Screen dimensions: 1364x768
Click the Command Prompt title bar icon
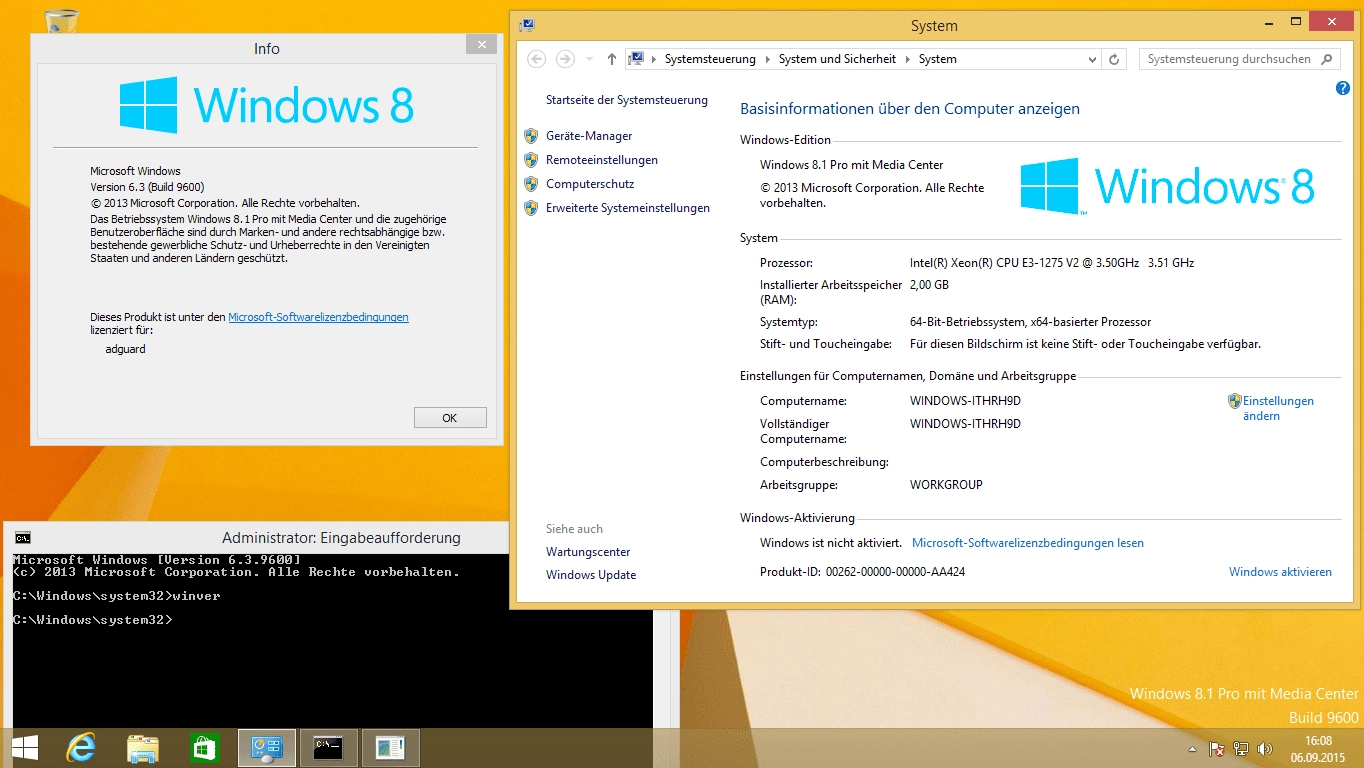[x=23, y=538]
